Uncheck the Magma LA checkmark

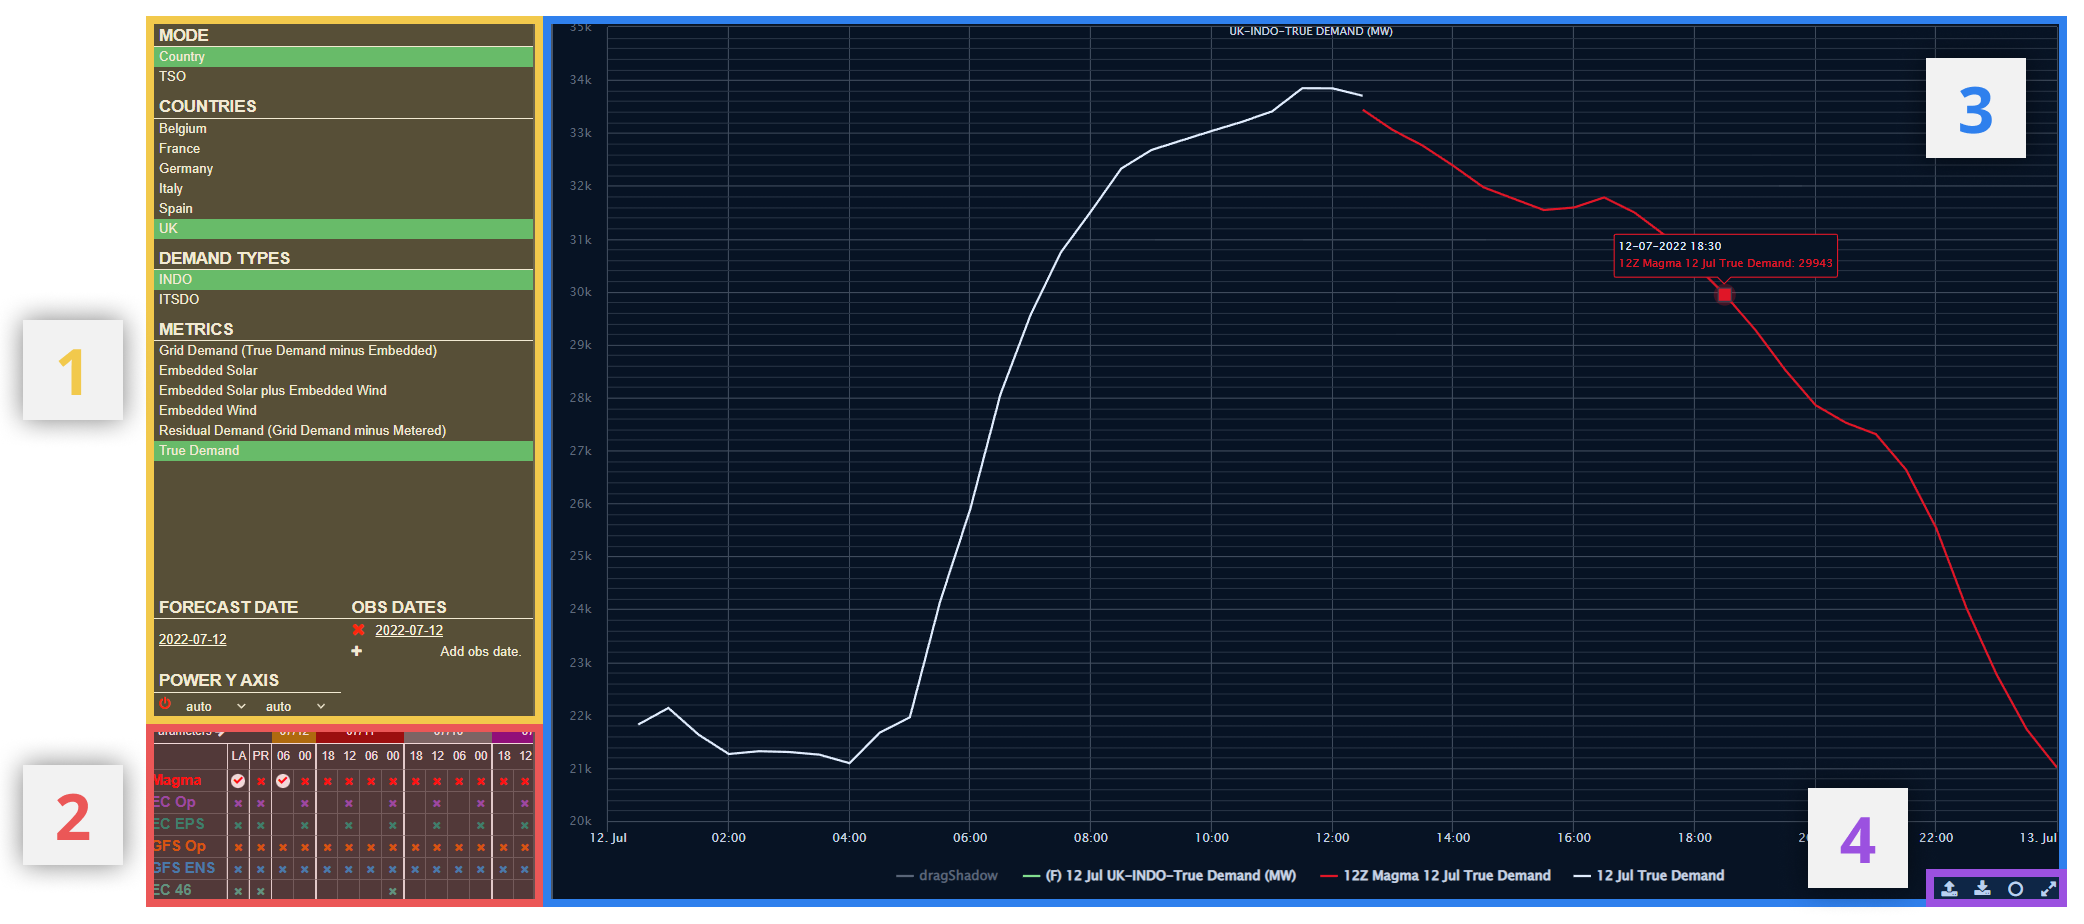pos(238,781)
